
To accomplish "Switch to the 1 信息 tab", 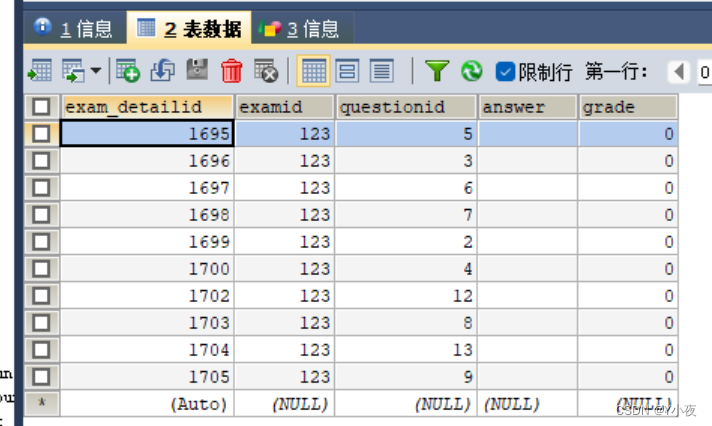I will pyautogui.click(x=73, y=29).
